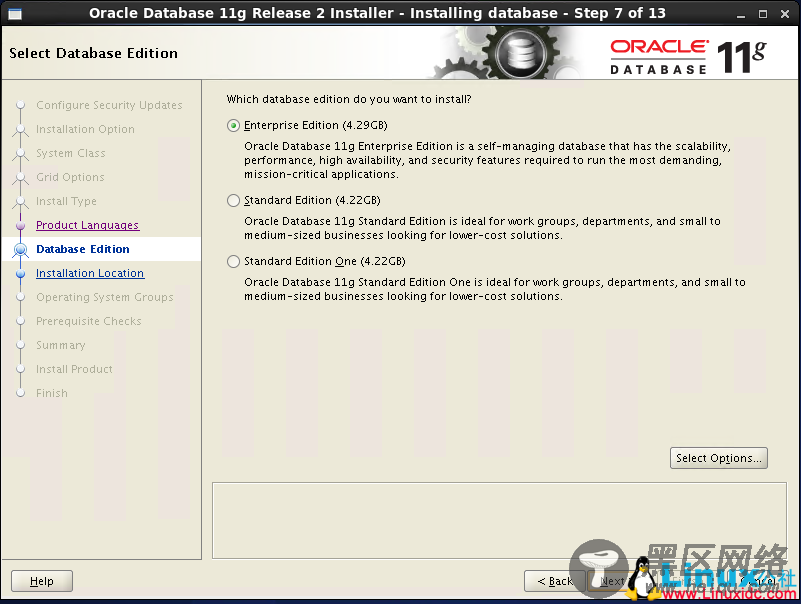801x604 pixels.
Task: Click Install Type step label
Action: (x=66, y=201)
